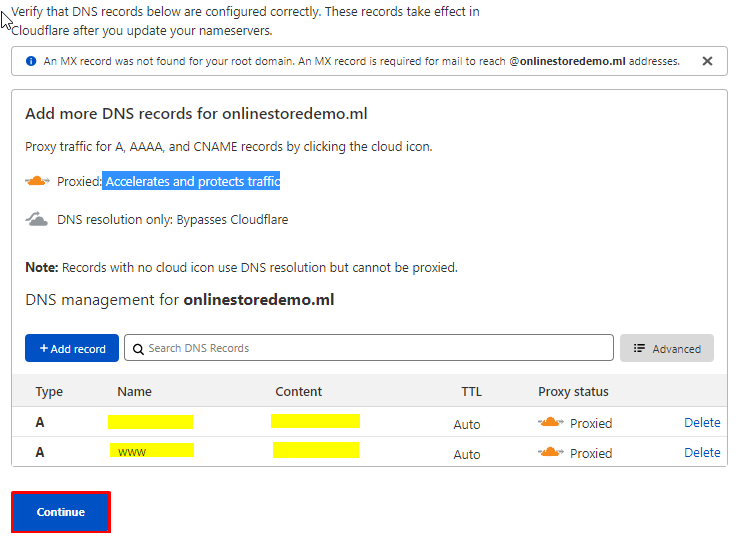Toggle proxy cloud for the first A record

tap(551, 422)
